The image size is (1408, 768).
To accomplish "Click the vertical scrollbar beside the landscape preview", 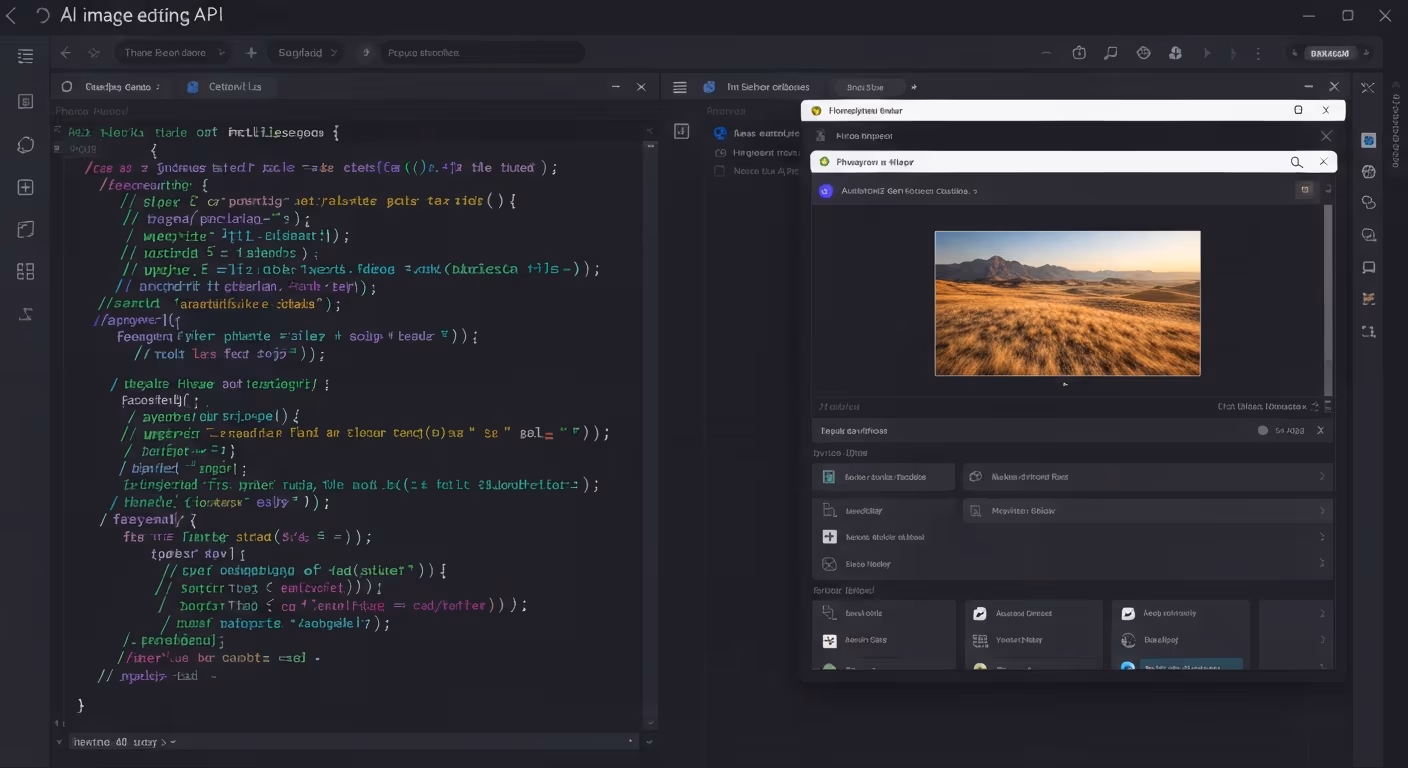I will (x=1328, y=300).
